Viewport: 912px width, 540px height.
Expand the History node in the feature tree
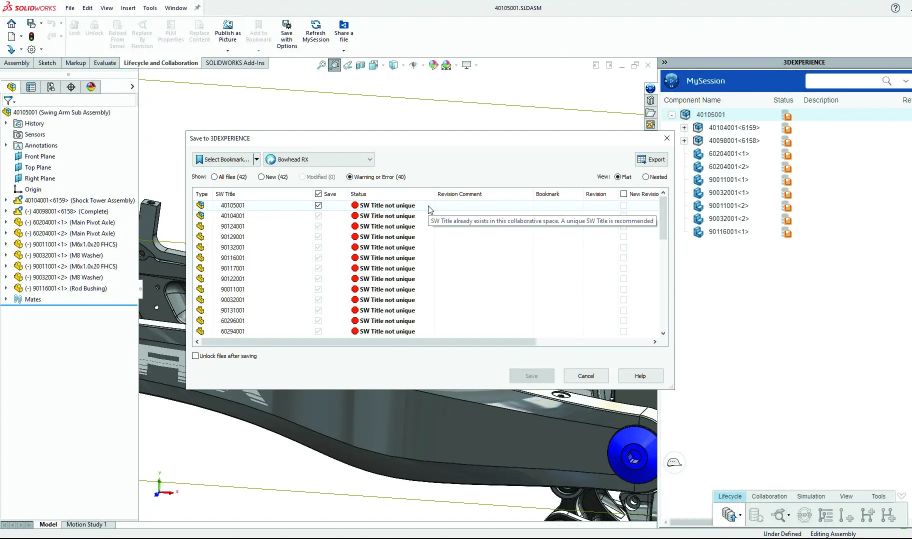point(6,123)
